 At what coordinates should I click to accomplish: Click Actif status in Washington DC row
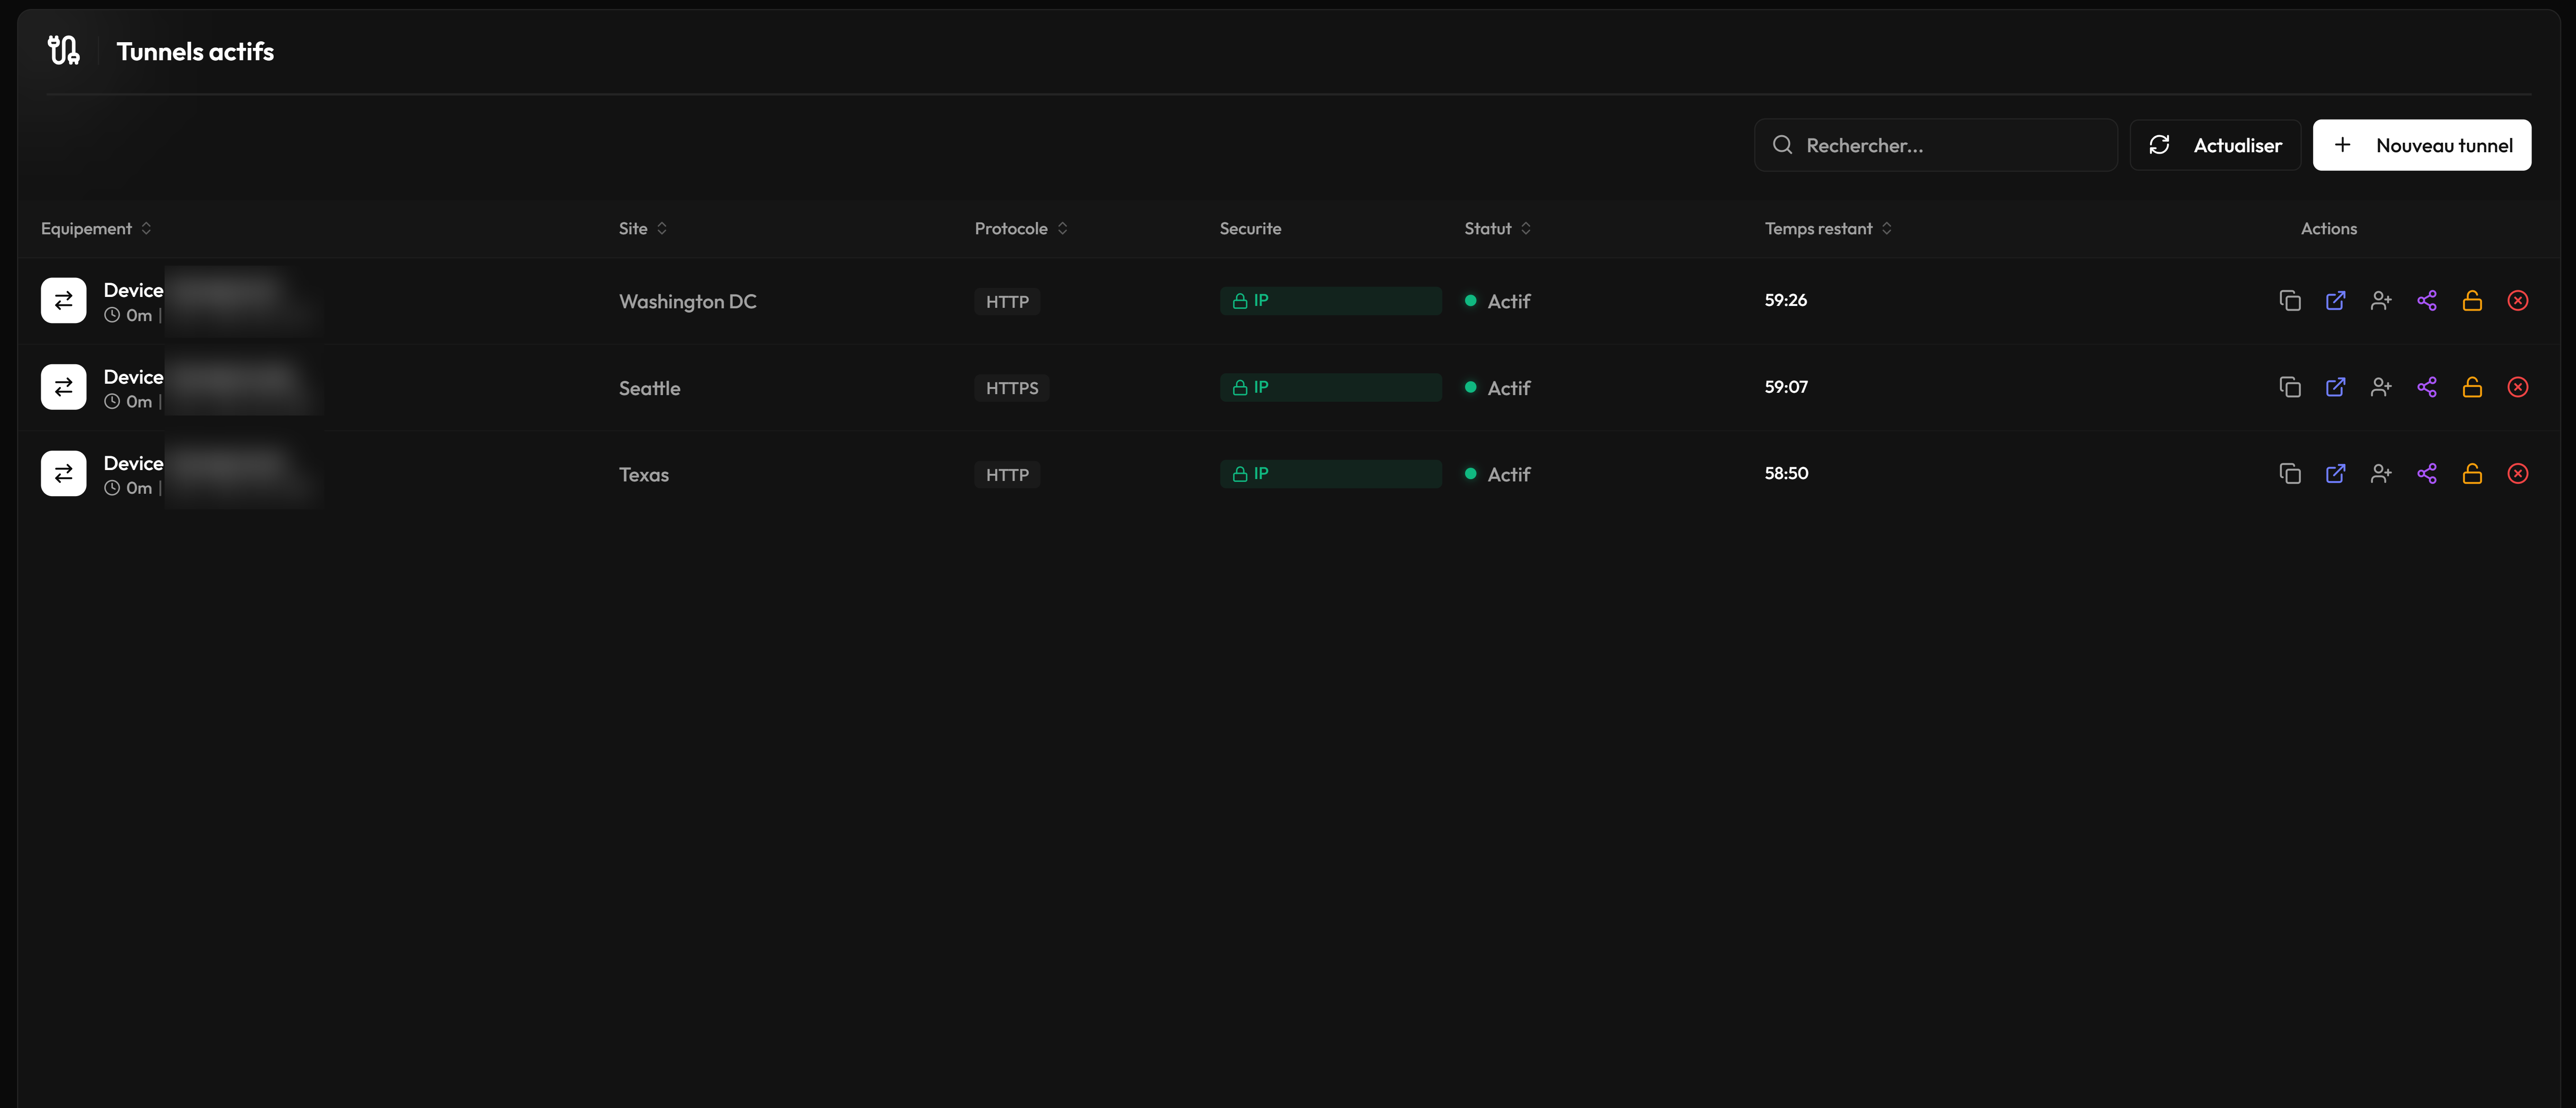coord(1498,302)
